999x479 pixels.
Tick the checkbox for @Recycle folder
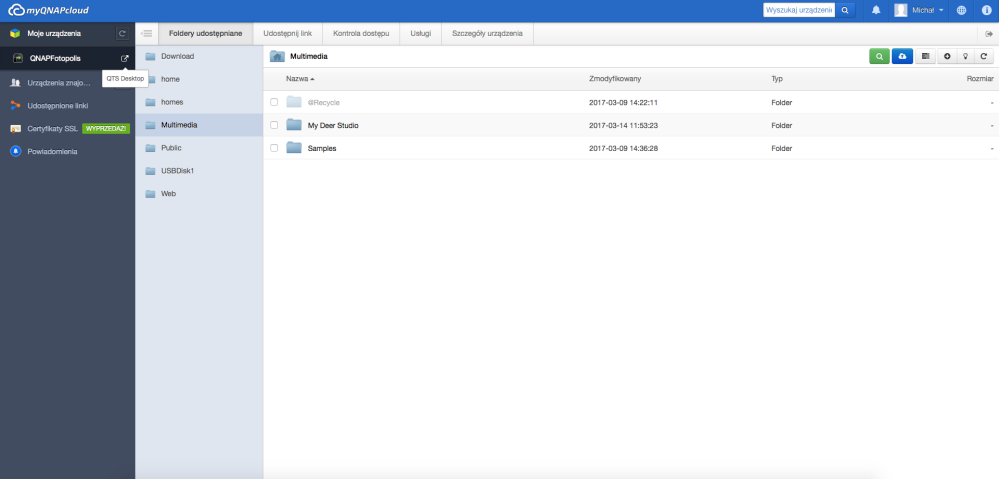coord(274,102)
